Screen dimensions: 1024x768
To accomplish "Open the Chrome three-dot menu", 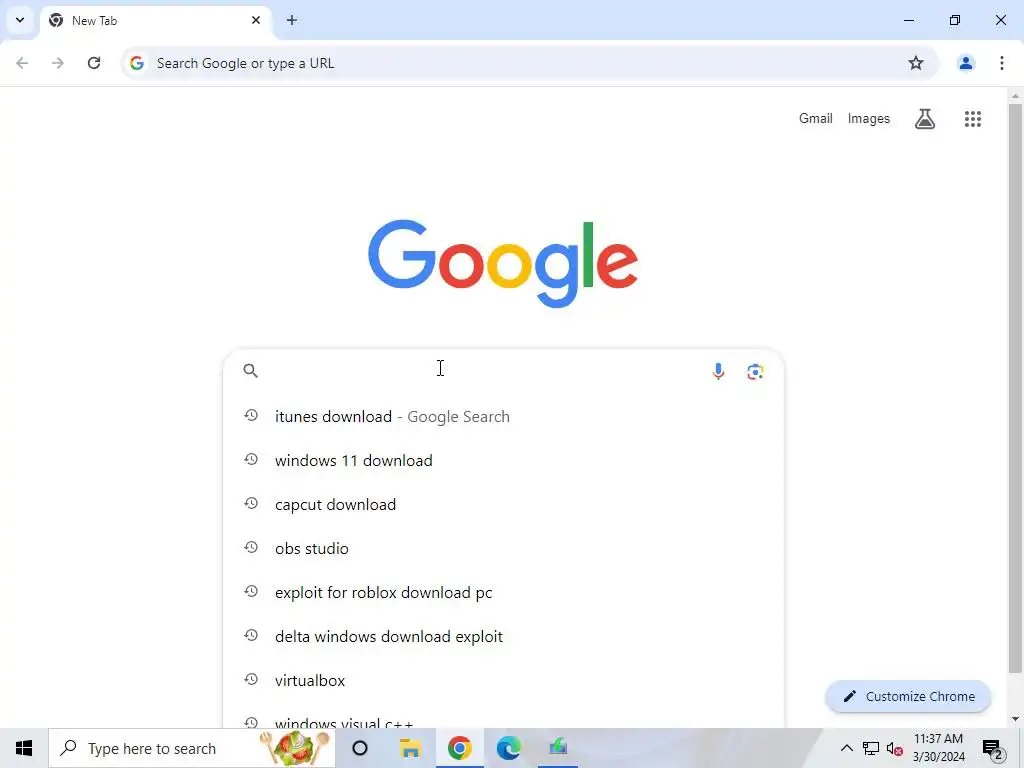I will (x=1002, y=63).
